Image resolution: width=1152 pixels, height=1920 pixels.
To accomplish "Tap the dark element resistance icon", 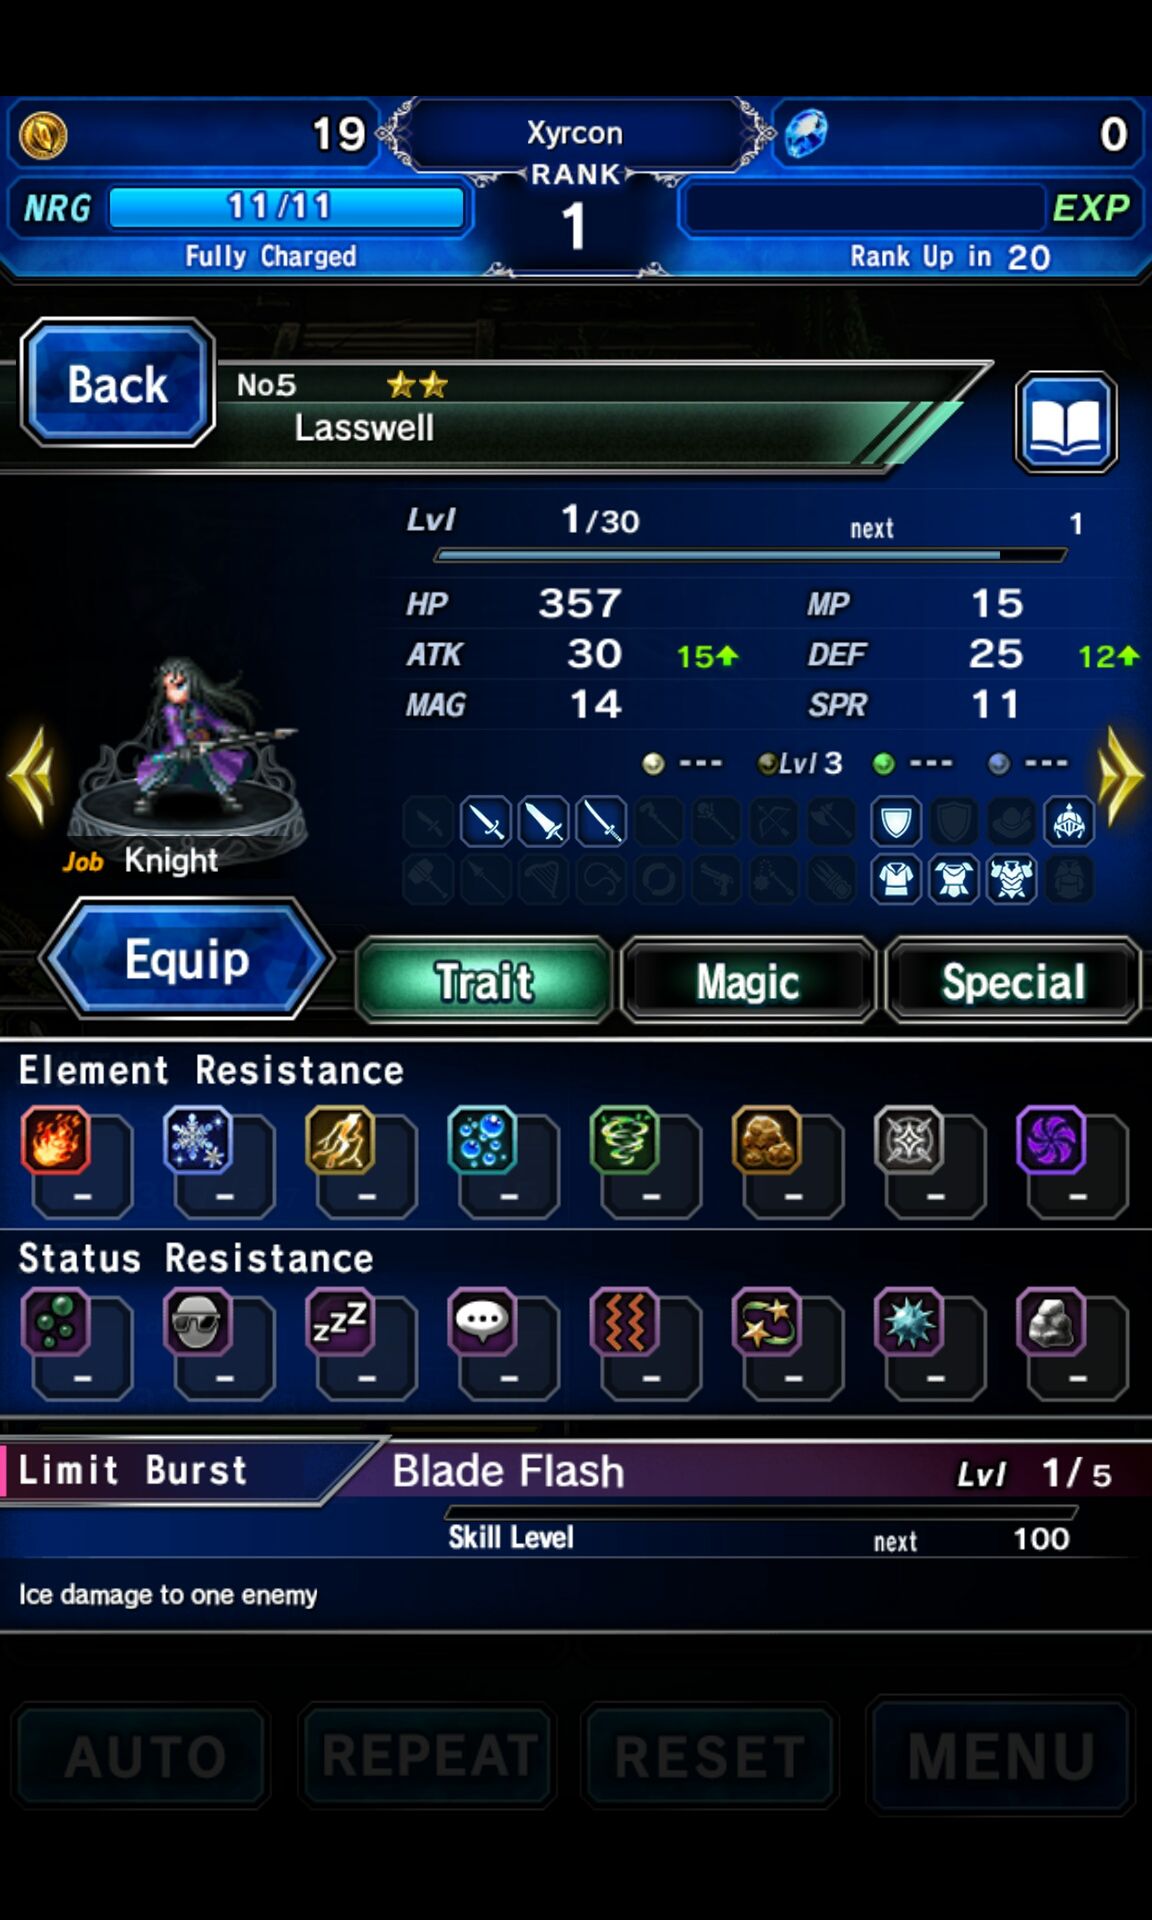I will click(x=1051, y=1140).
